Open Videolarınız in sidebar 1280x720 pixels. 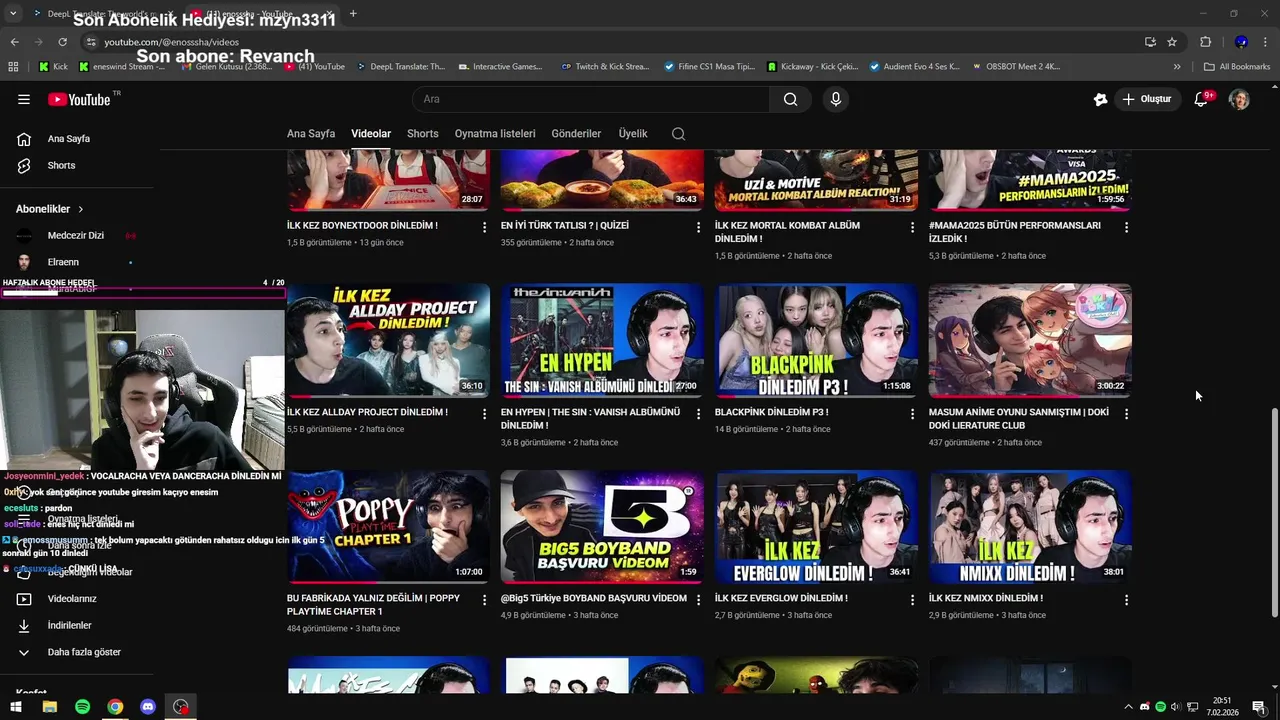tap(70, 599)
